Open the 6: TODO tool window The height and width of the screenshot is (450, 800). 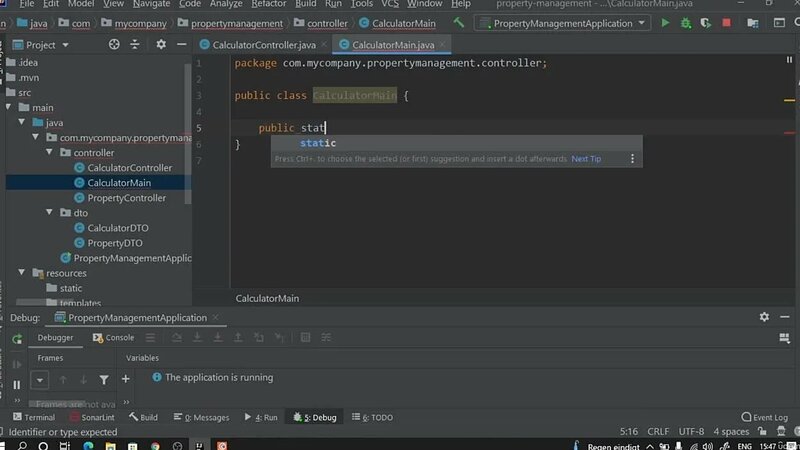pyautogui.click(x=372, y=417)
